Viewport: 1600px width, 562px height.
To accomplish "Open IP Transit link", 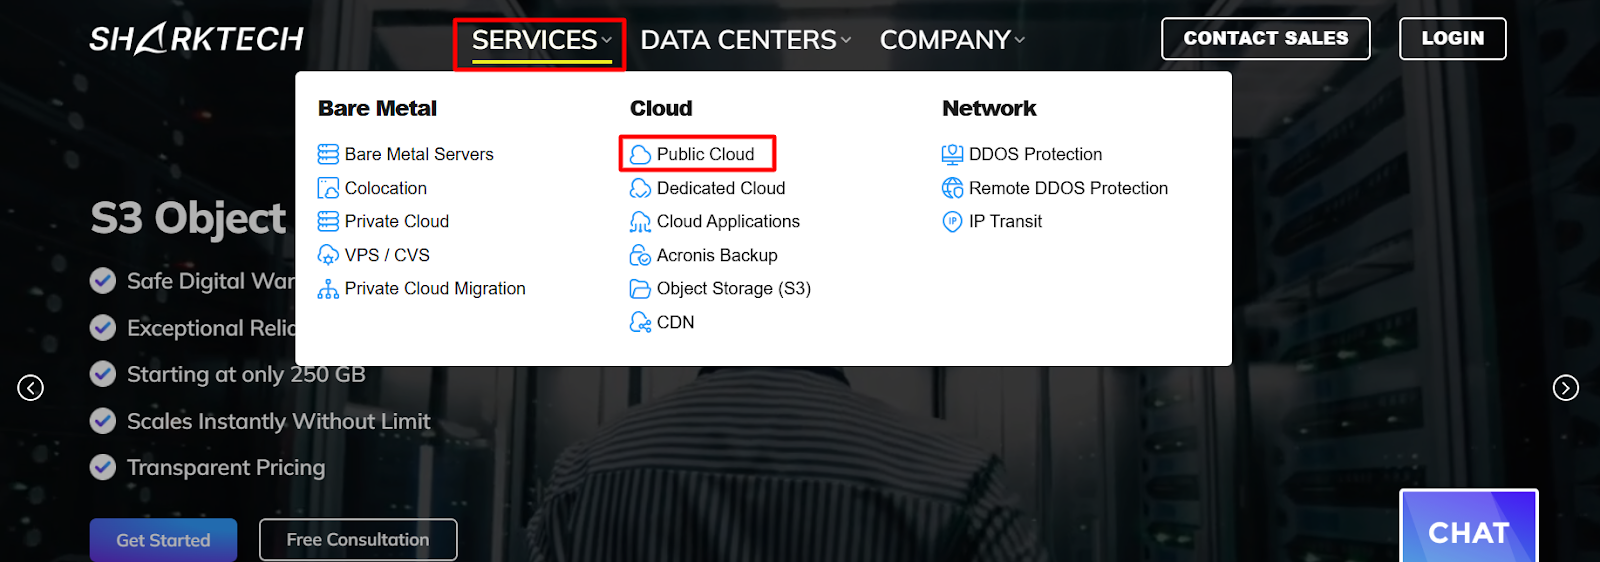I will point(1005,221).
